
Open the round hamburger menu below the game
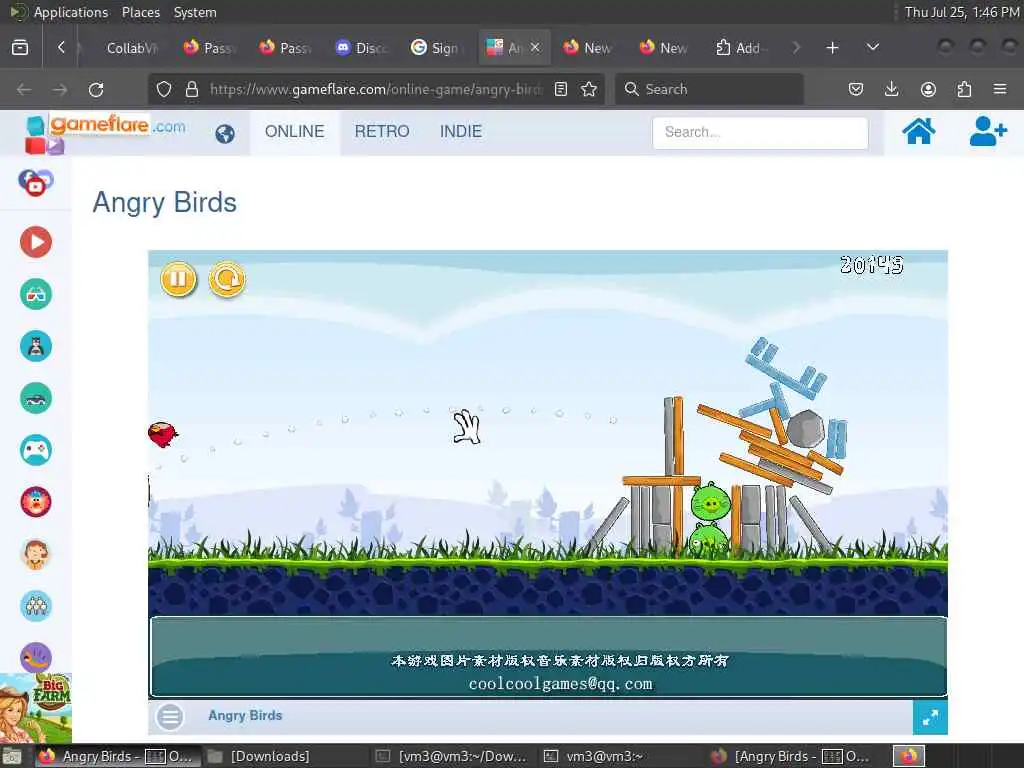coord(170,717)
